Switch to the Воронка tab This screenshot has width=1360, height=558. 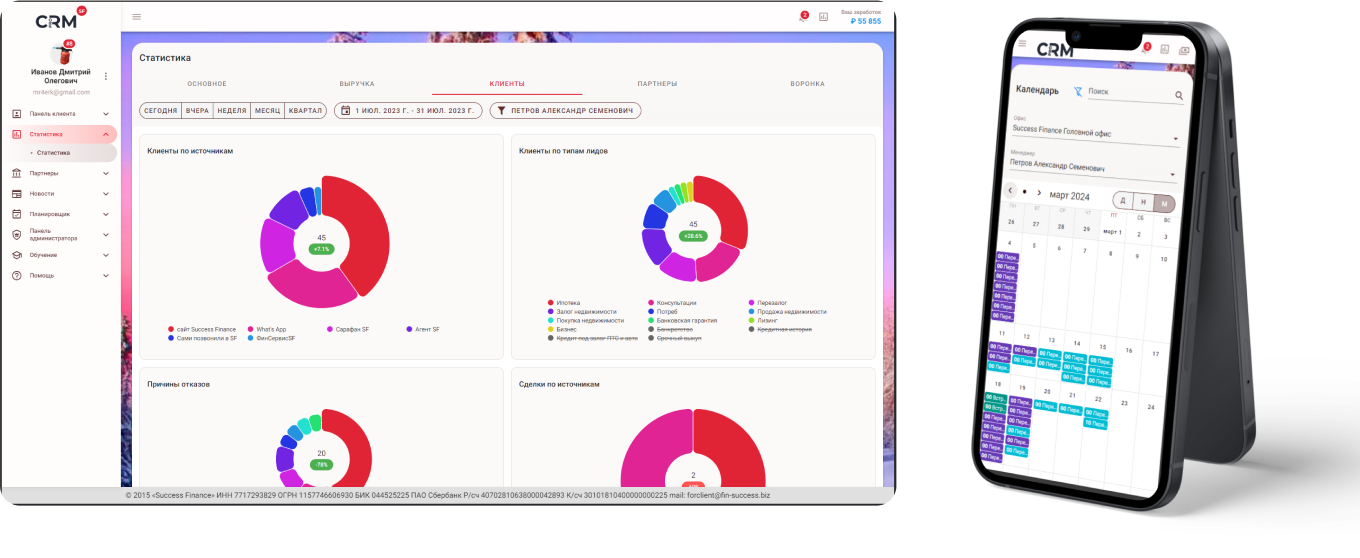click(x=807, y=83)
